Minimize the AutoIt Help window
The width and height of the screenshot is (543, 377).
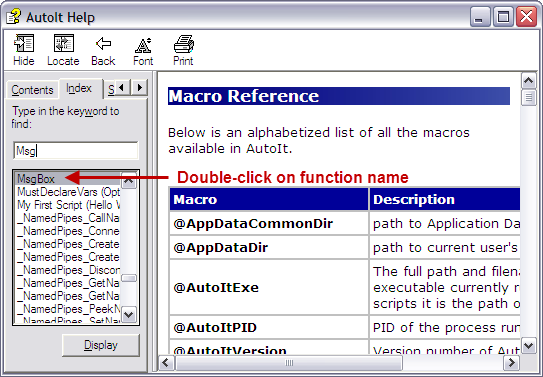point(480,17)
